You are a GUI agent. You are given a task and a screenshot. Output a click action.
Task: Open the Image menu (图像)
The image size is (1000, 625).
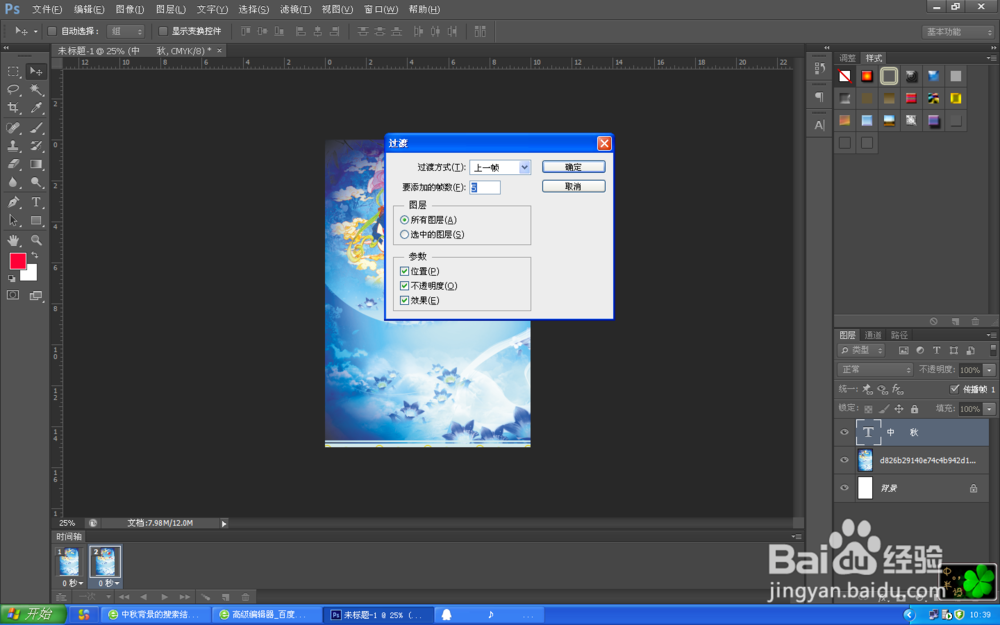coord(130,10)
